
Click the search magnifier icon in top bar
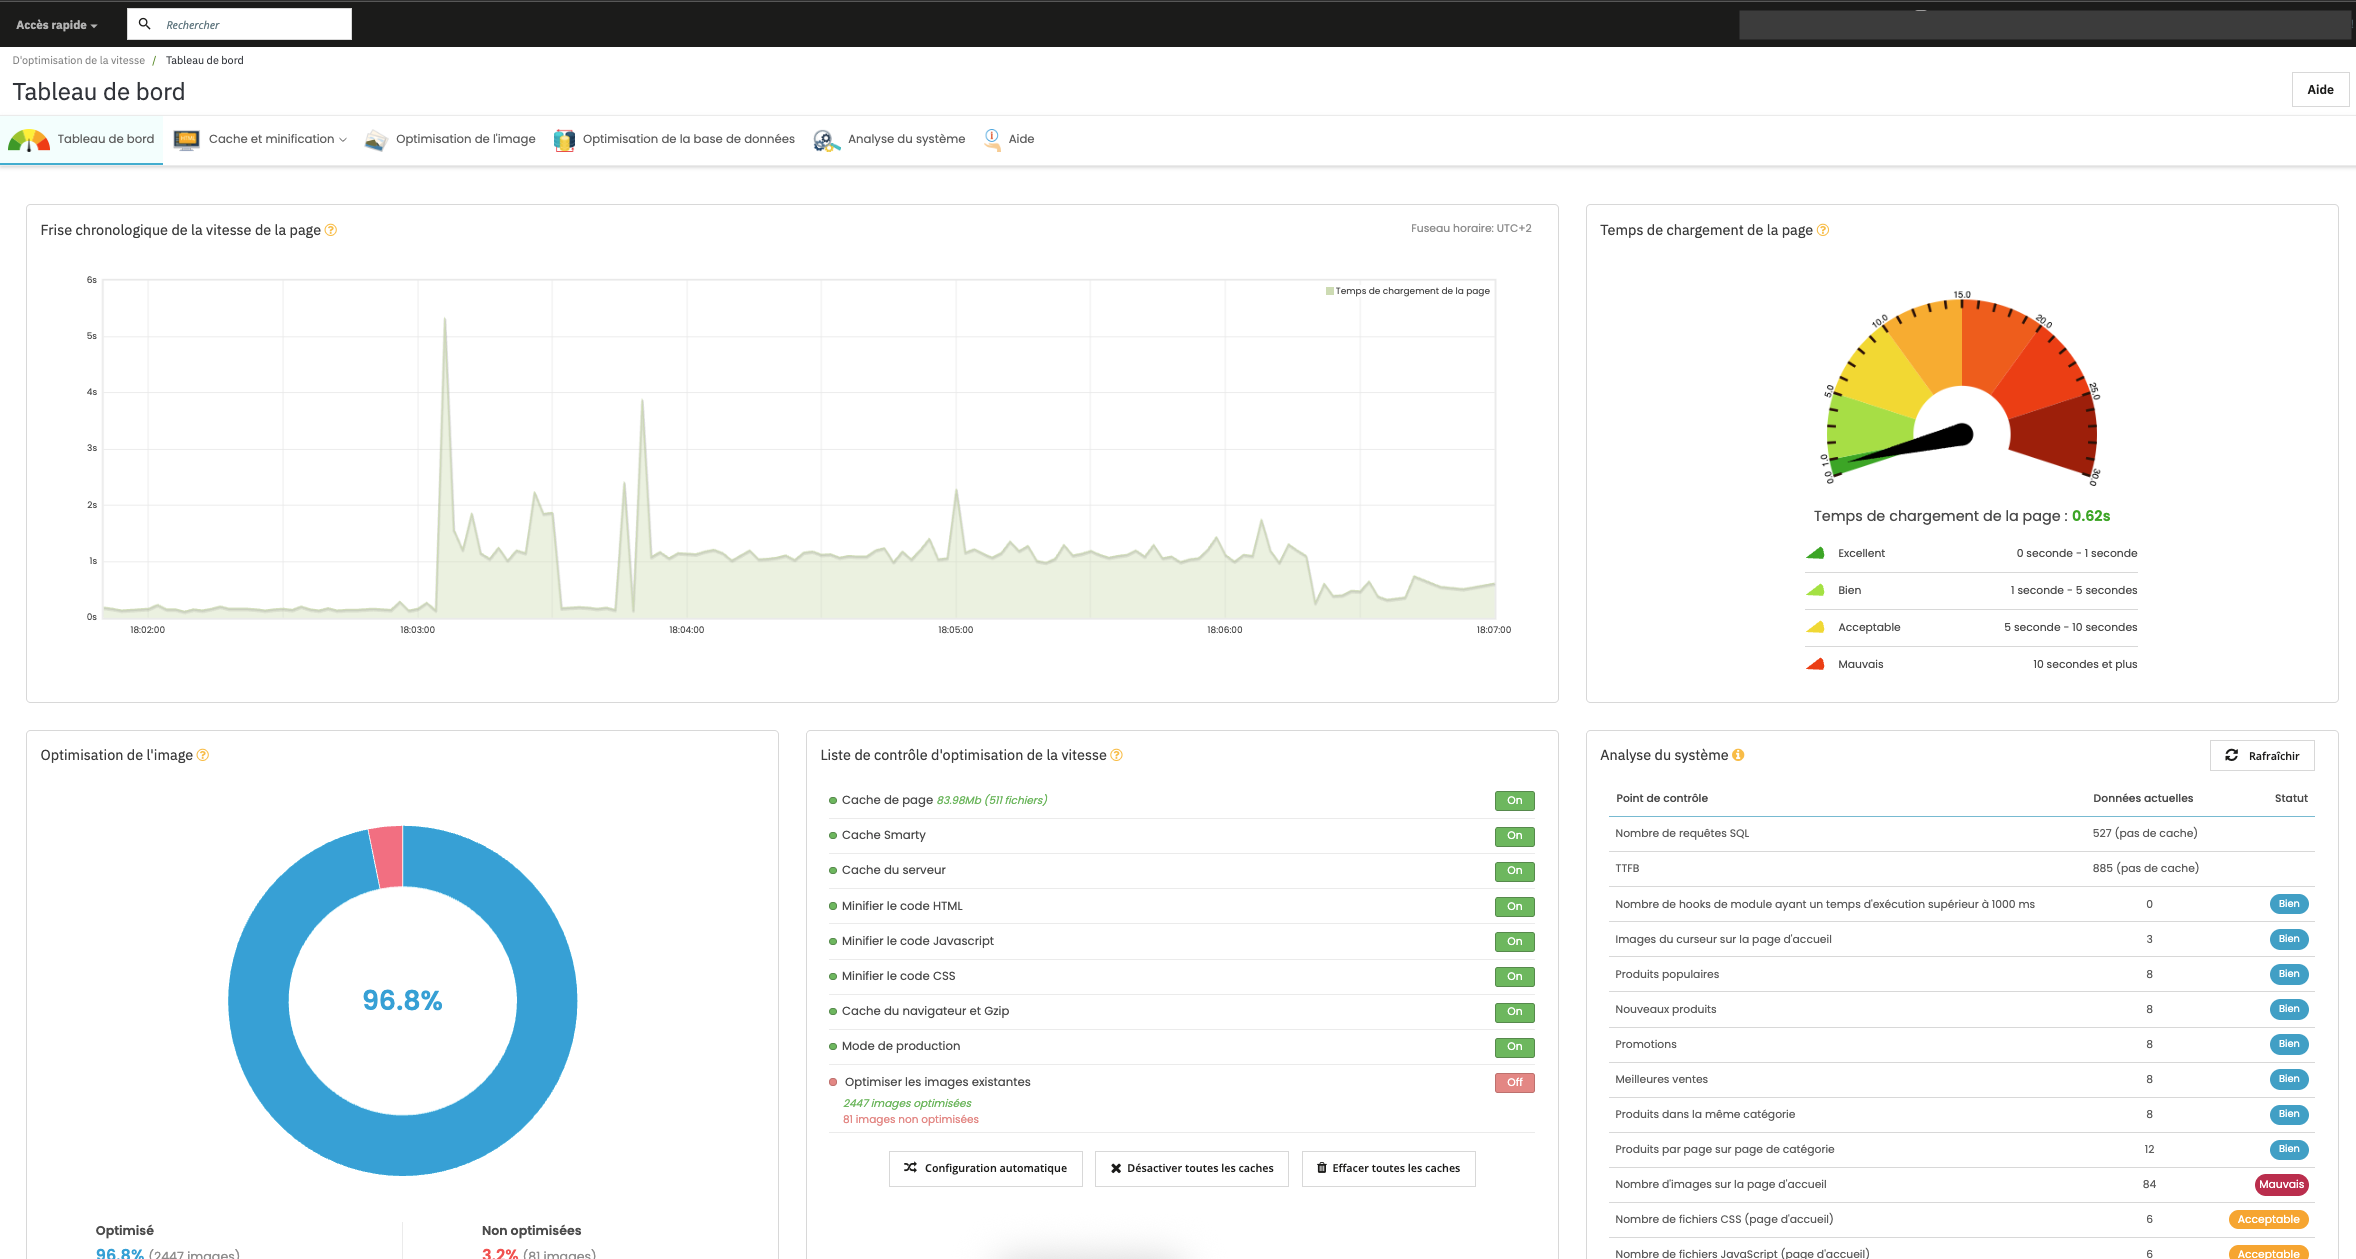[x=144, y=24]
